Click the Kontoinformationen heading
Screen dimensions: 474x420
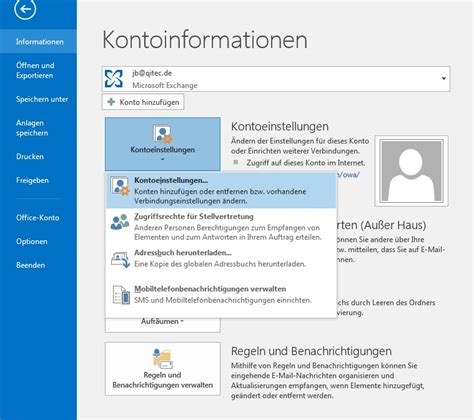[205, 40]
